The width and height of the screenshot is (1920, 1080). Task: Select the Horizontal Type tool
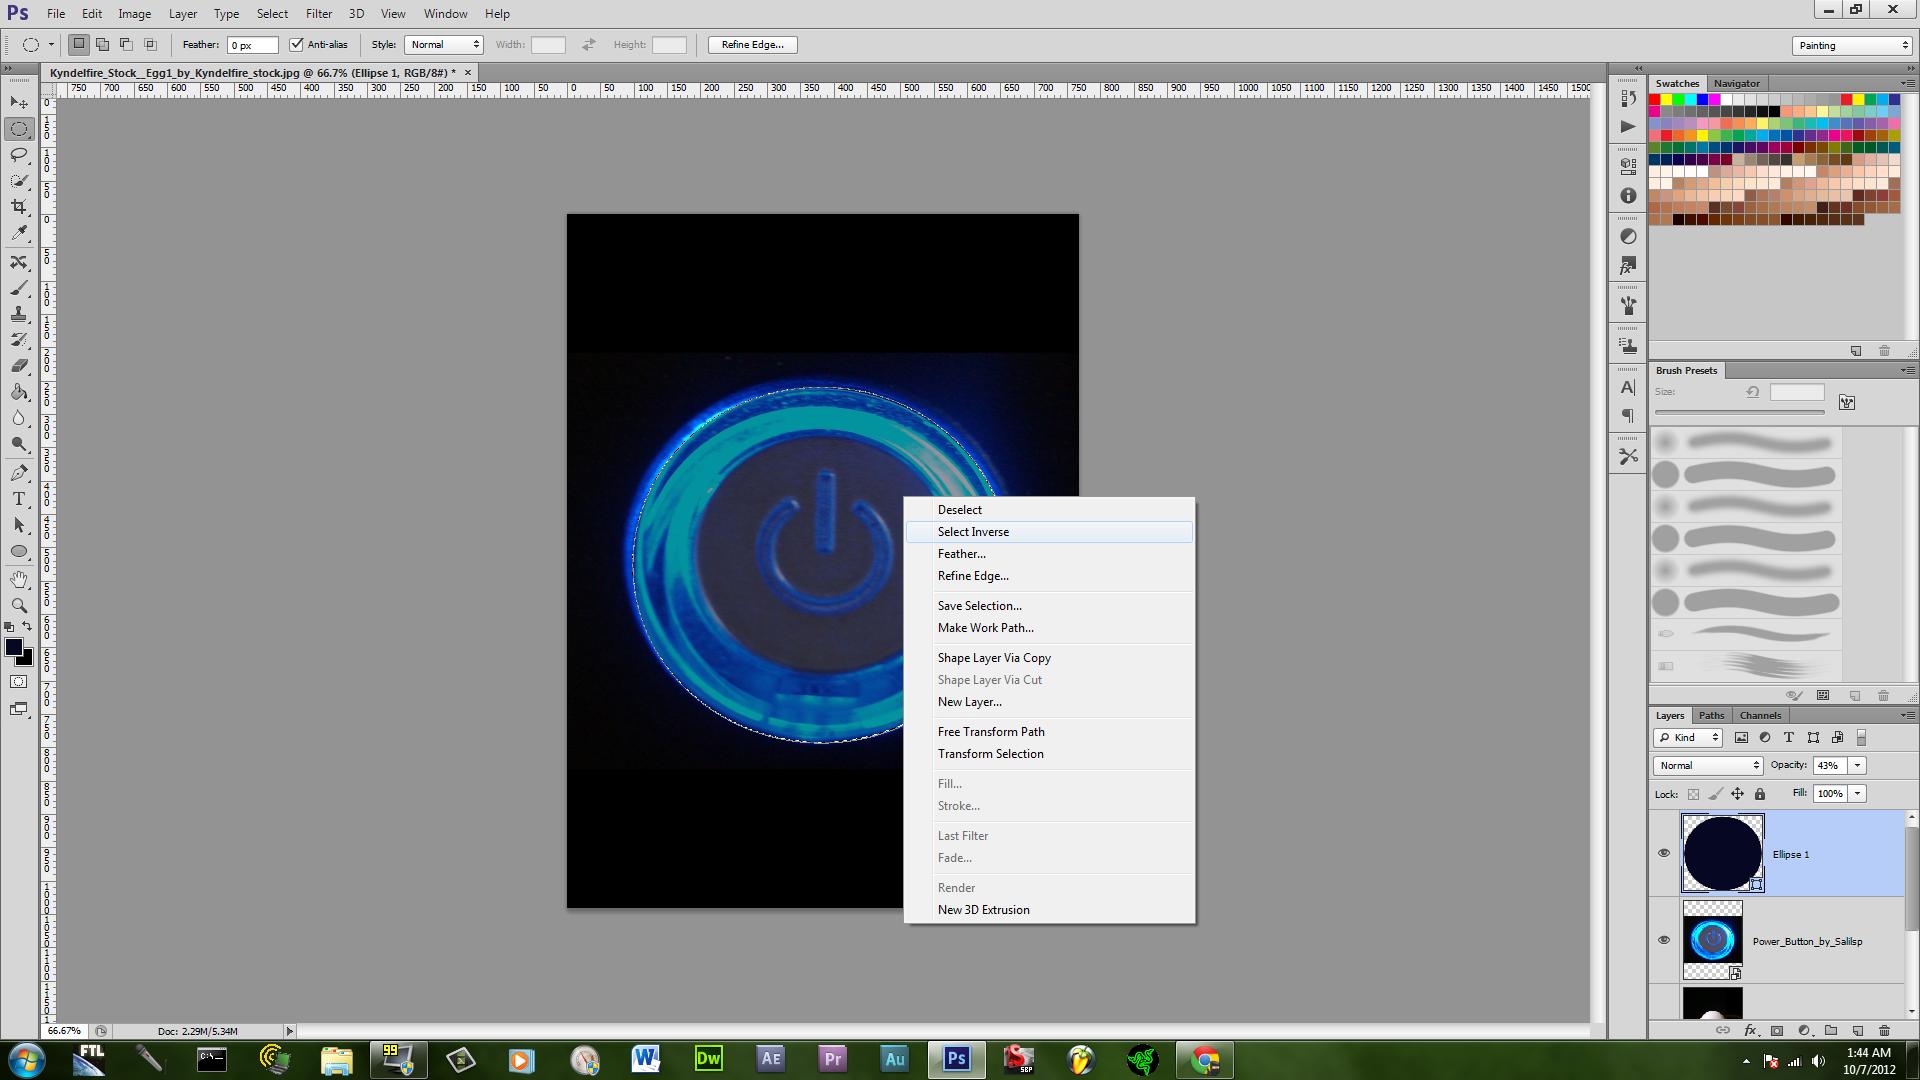19,499
